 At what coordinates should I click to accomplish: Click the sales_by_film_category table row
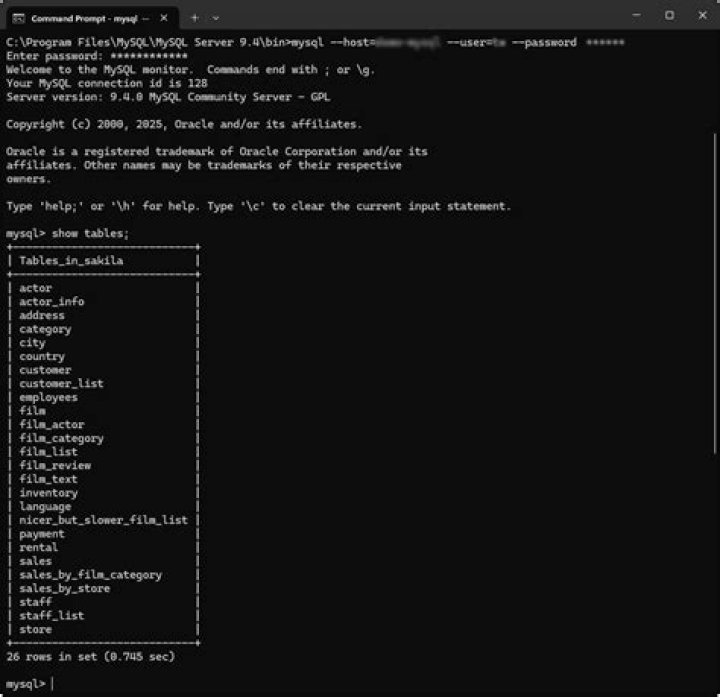click(90, 575)
